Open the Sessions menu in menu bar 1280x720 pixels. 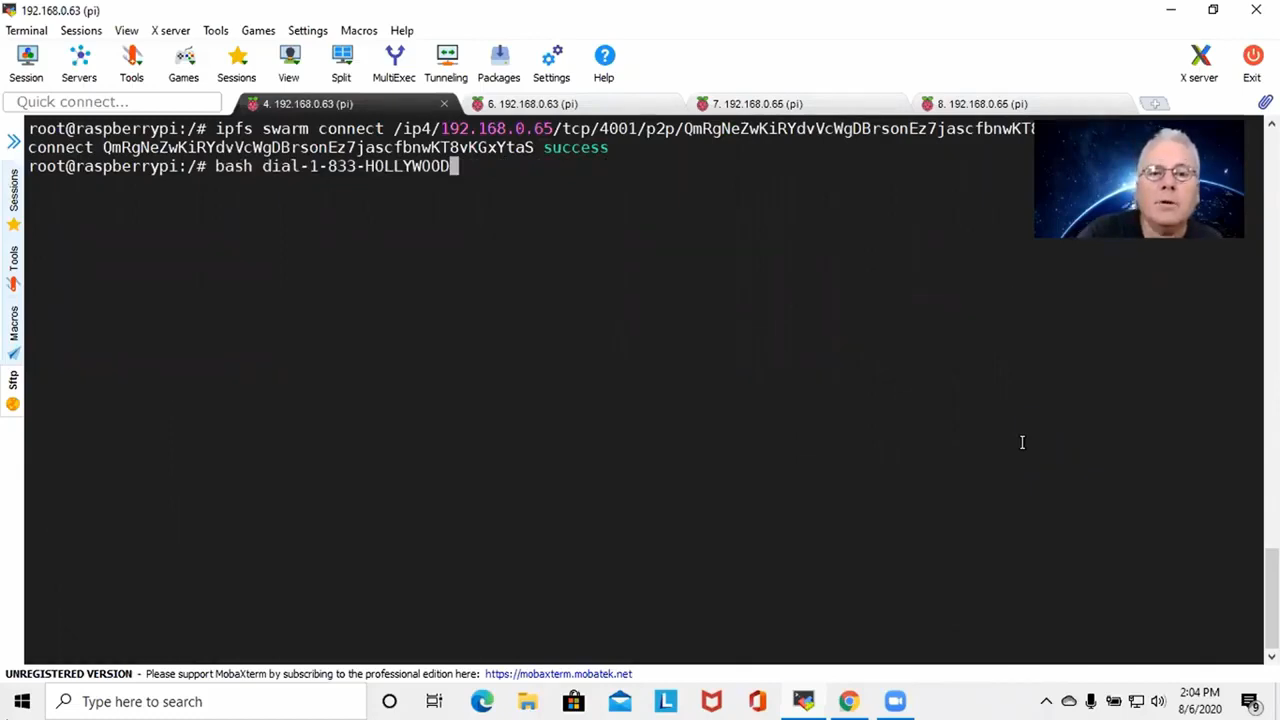click(81, 30)
